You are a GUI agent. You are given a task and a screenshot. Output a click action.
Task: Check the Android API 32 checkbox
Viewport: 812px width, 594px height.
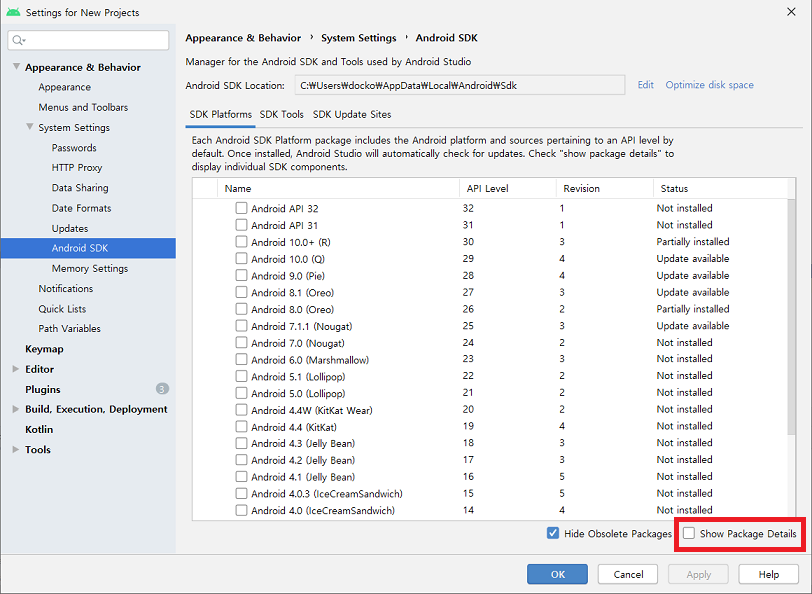[x=241, y=208]
